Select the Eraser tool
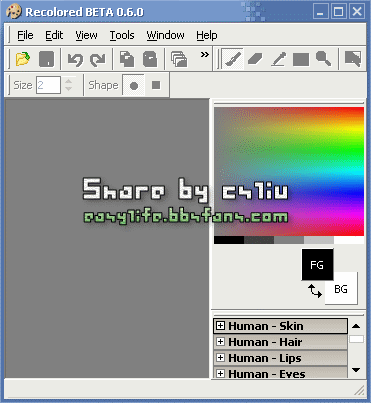The height and width of the screenshot is (403, 371). [255, 59]
